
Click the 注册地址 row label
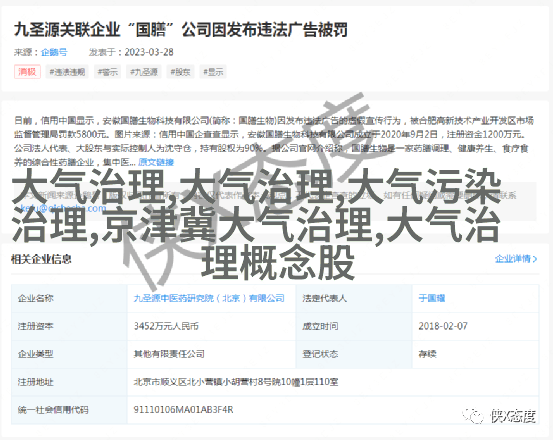36,382
